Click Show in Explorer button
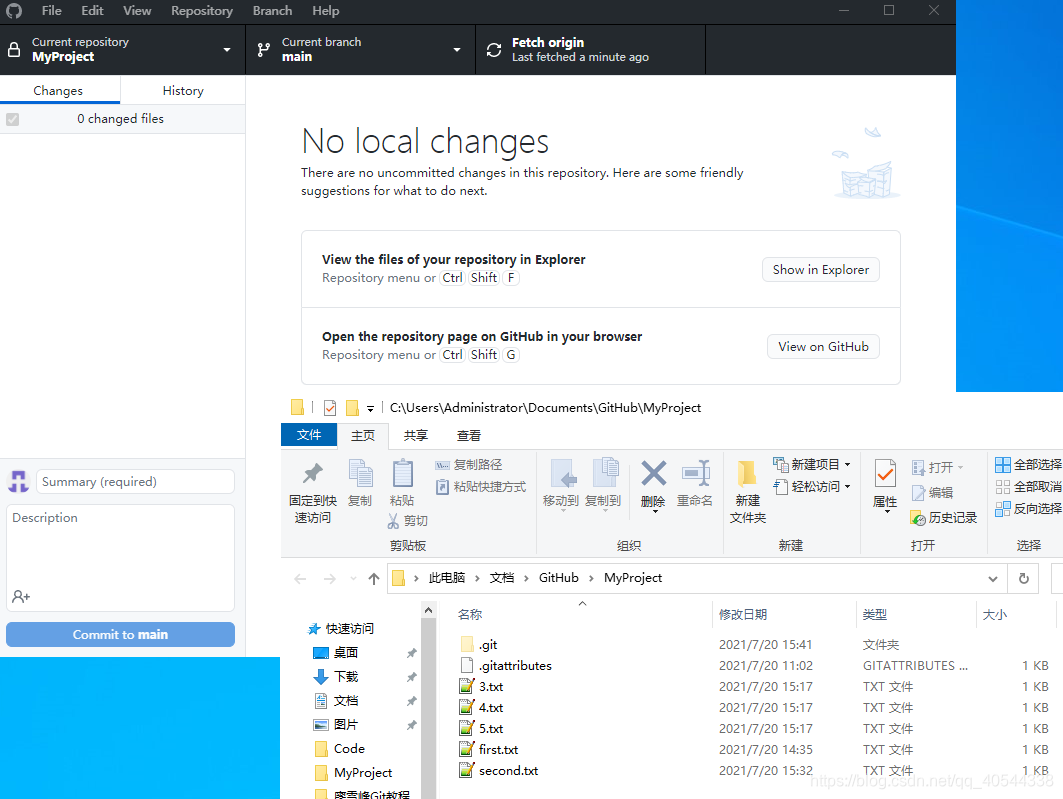The height and width of the screenshot is (799, 1063). tap(820, 270)
